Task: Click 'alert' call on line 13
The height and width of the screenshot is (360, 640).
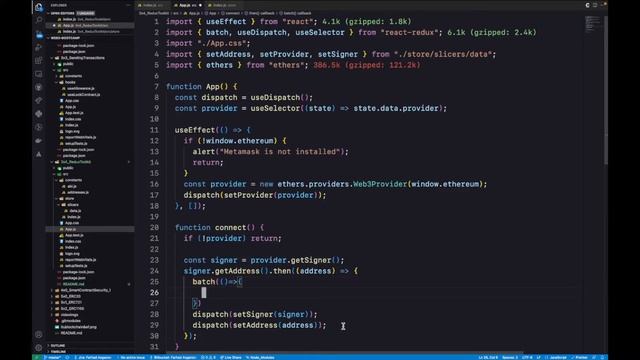Action: (x=204, y=152)
